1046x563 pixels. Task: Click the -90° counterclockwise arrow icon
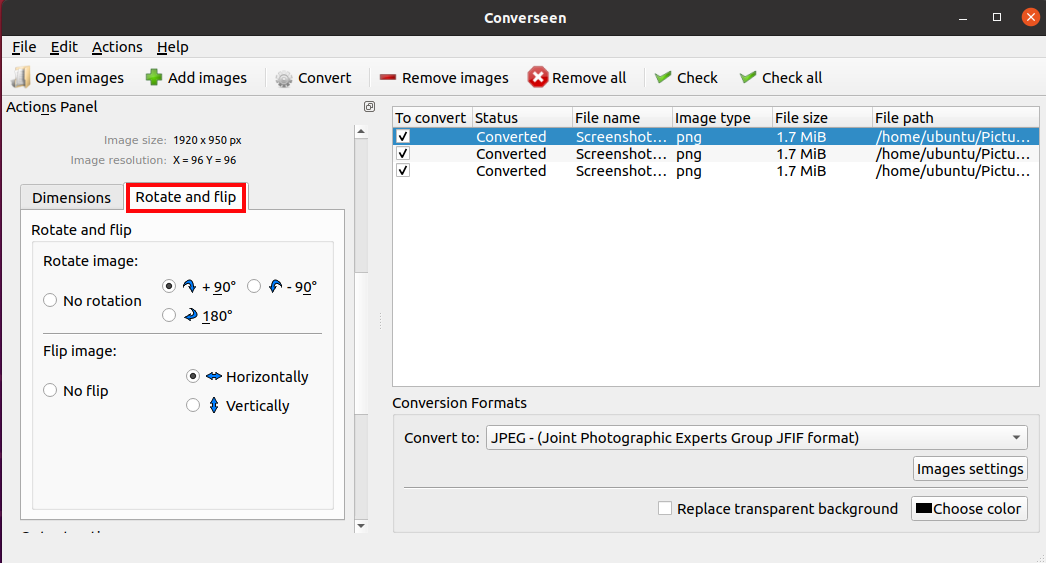pyautogui.click(x=276, y=287)
